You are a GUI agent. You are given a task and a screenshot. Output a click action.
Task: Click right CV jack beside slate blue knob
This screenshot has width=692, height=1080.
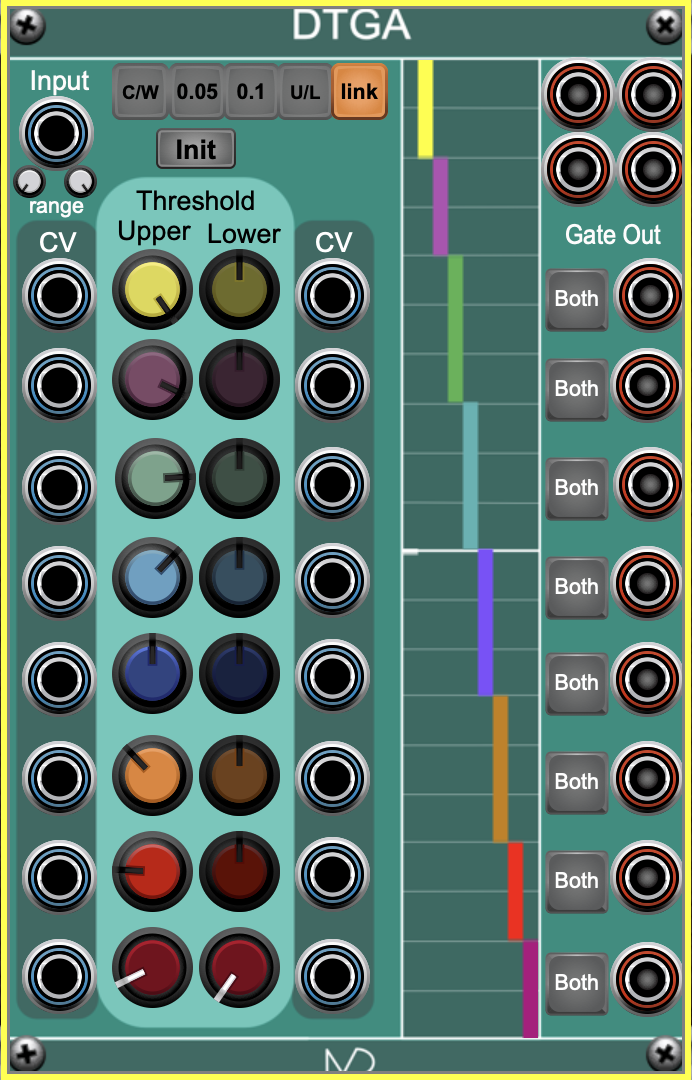333,580
